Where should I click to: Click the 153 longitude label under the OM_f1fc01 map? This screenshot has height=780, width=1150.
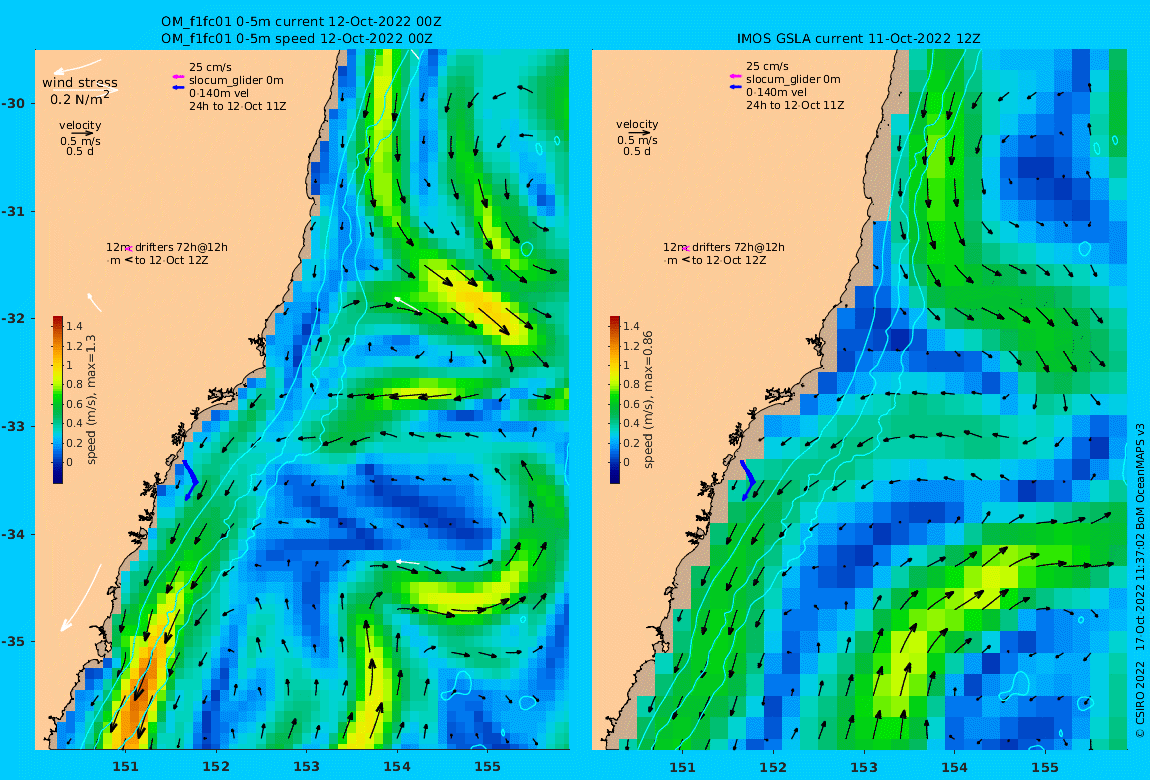click(x=307, y=767)
